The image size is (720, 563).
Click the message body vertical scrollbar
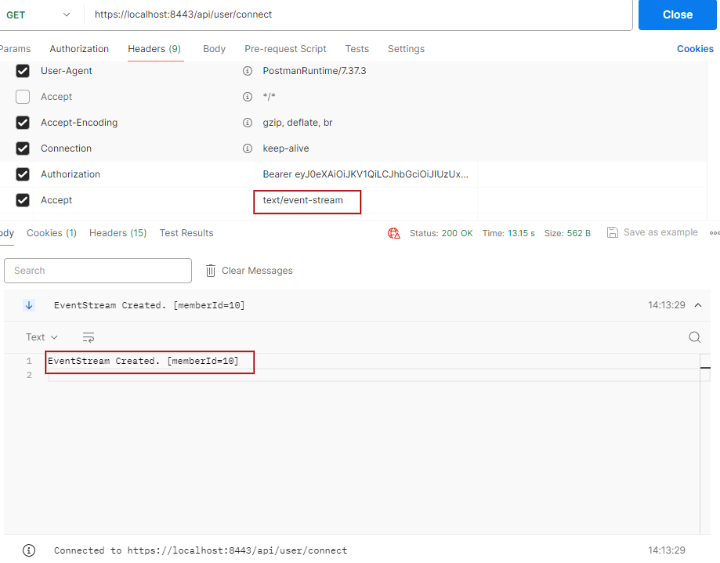tap(705, 443)
